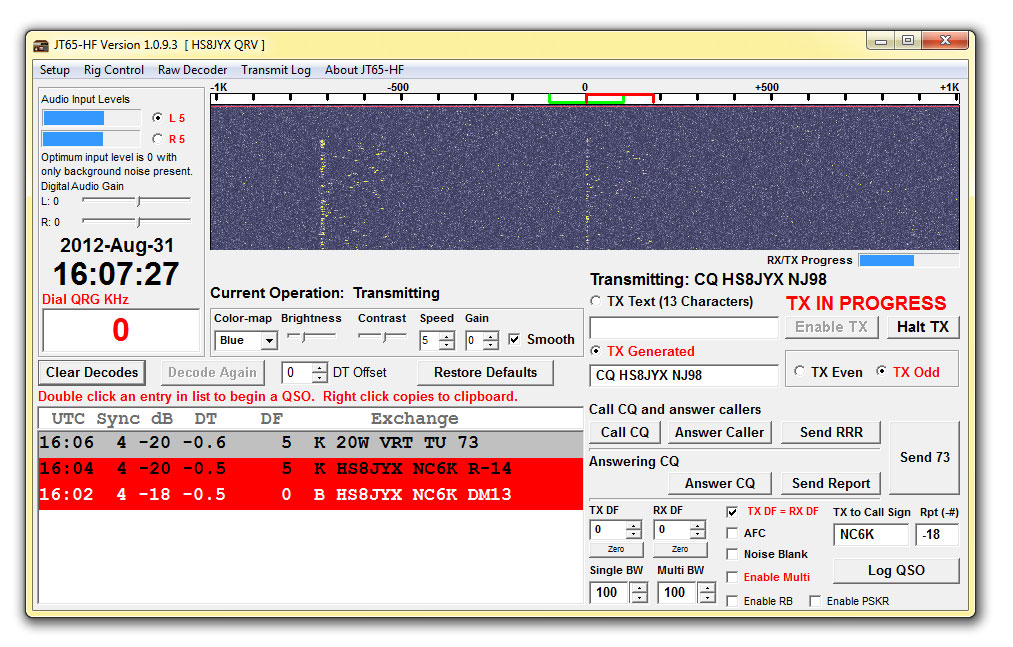Click the Halt TX button
This screenshot has height=647, width=1013.
pos(923,327)
